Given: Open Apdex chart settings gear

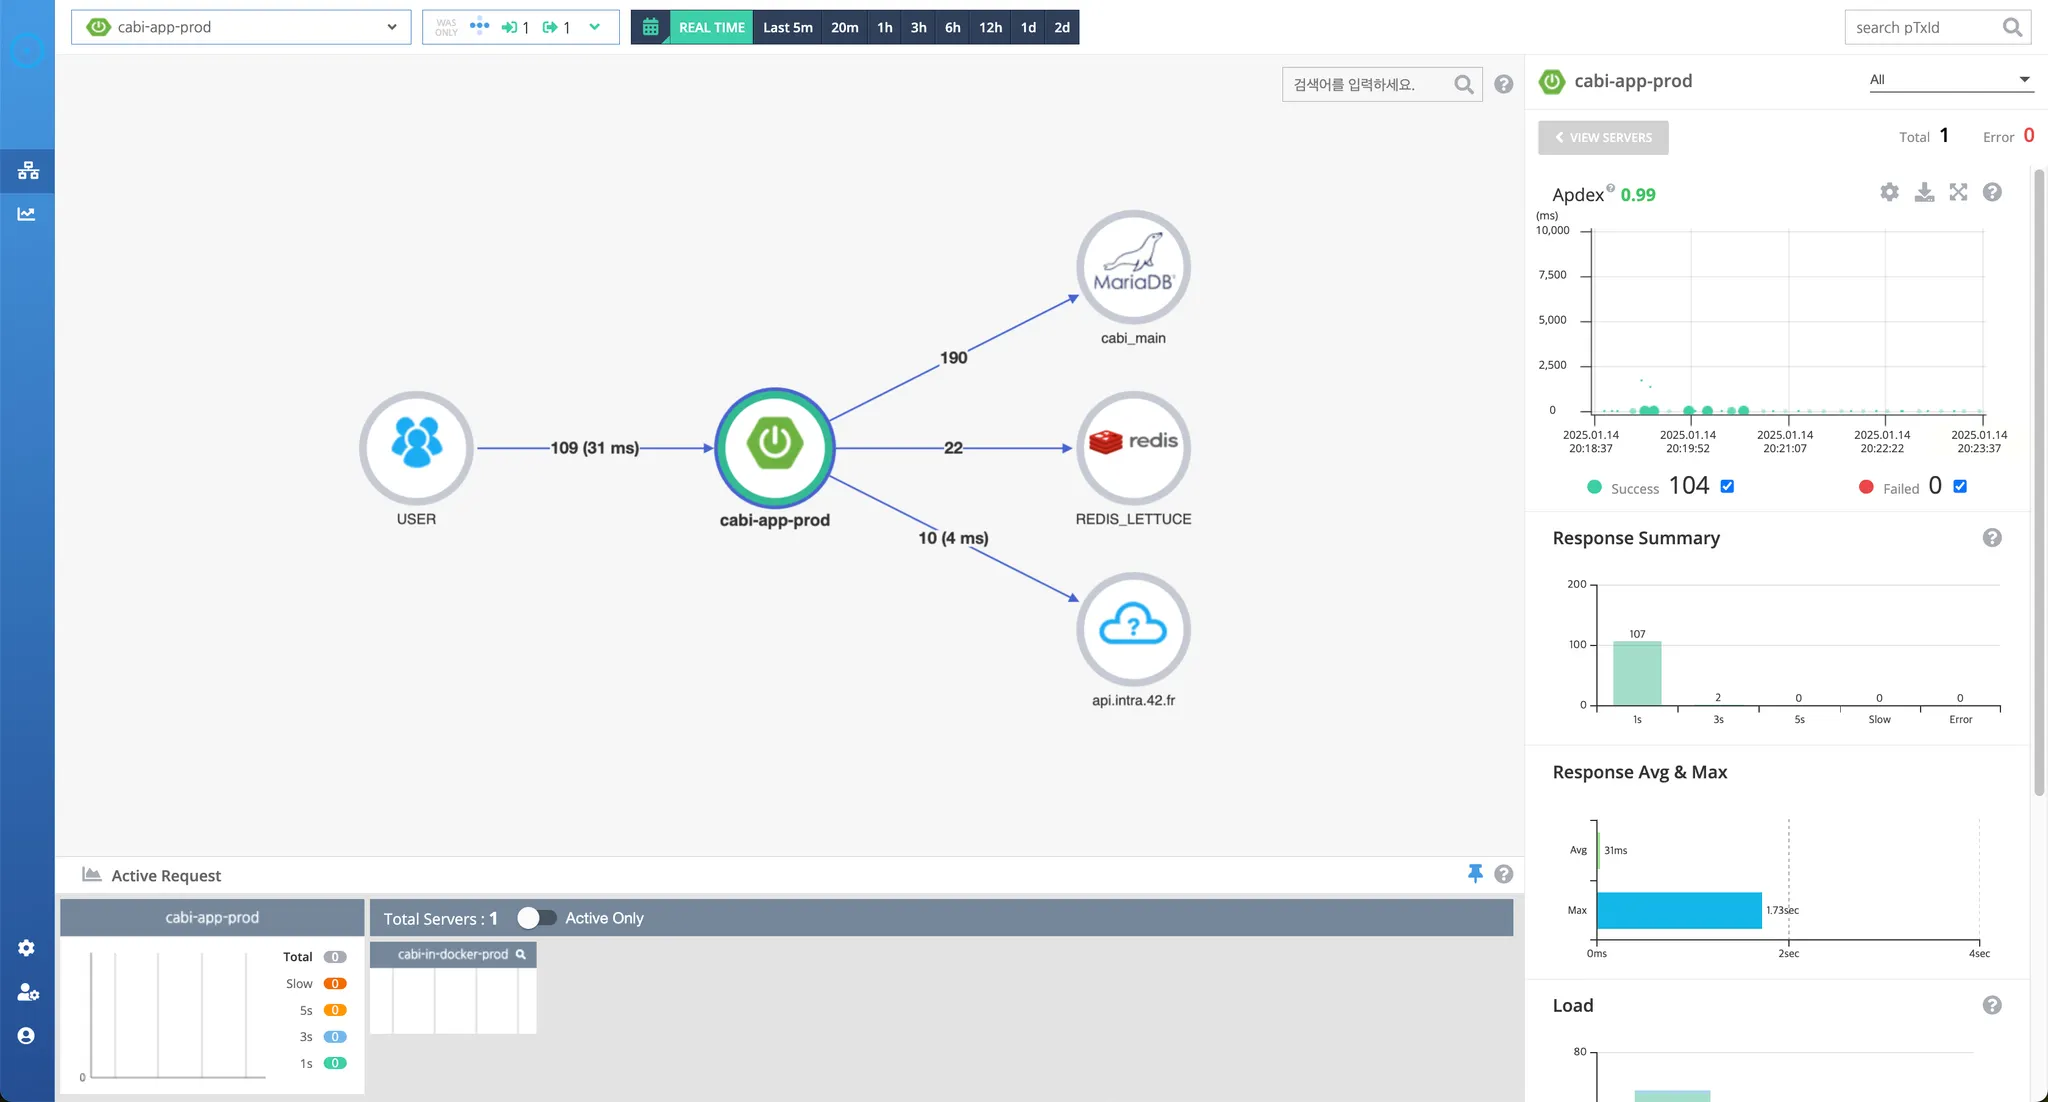Looking at the screenshot, I should click(x=1889, y=192).
